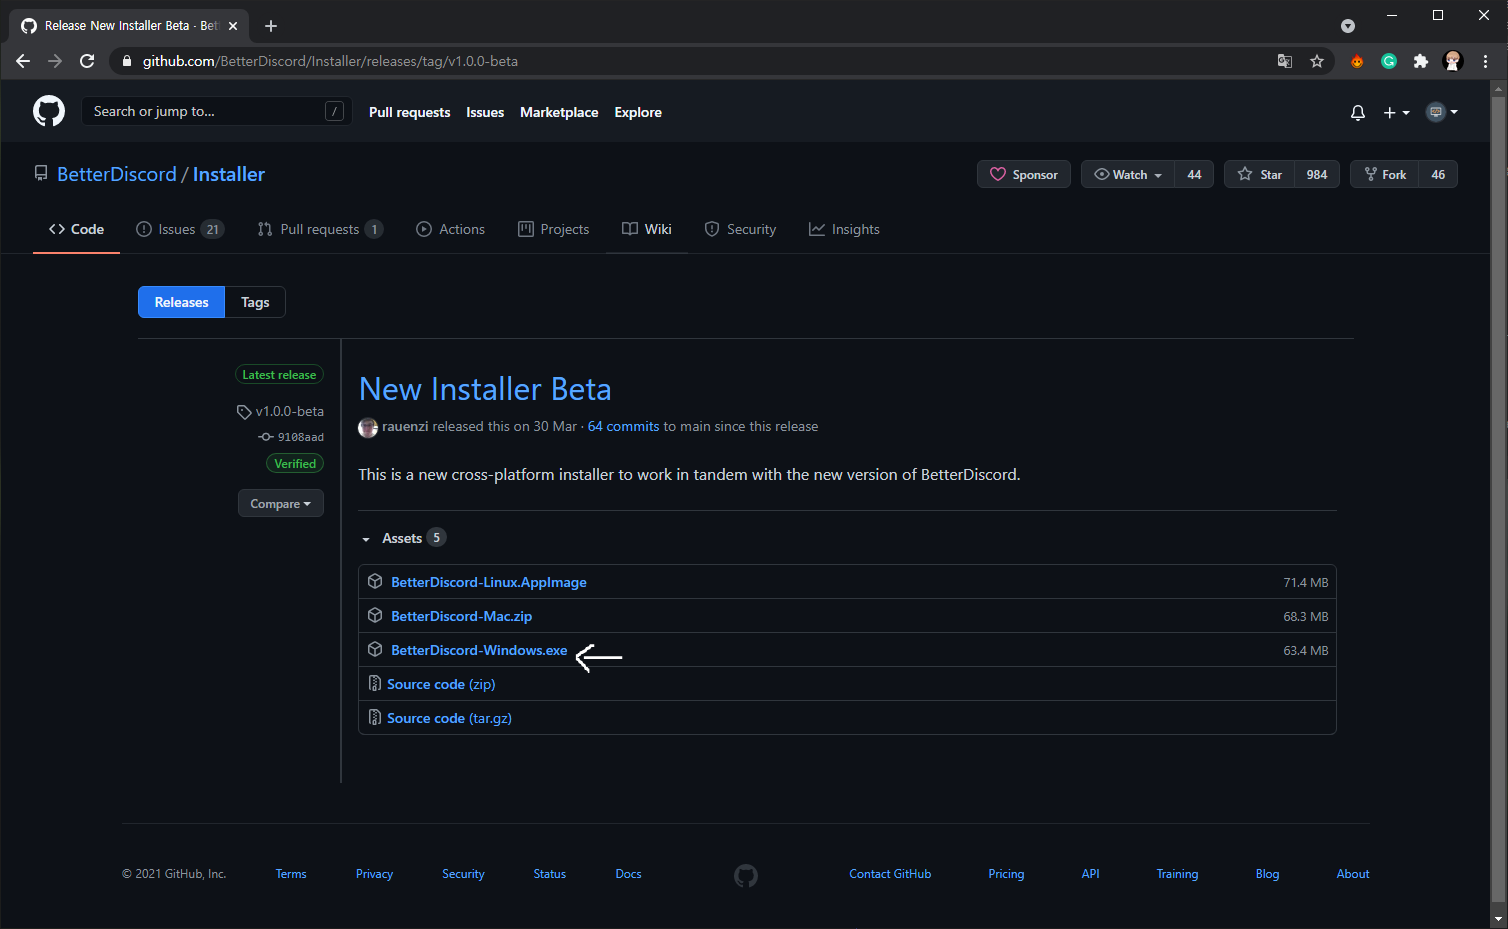Screen dimensions: 1508x929
Task: Open the Compare dropdown
Action: [281, 503]
